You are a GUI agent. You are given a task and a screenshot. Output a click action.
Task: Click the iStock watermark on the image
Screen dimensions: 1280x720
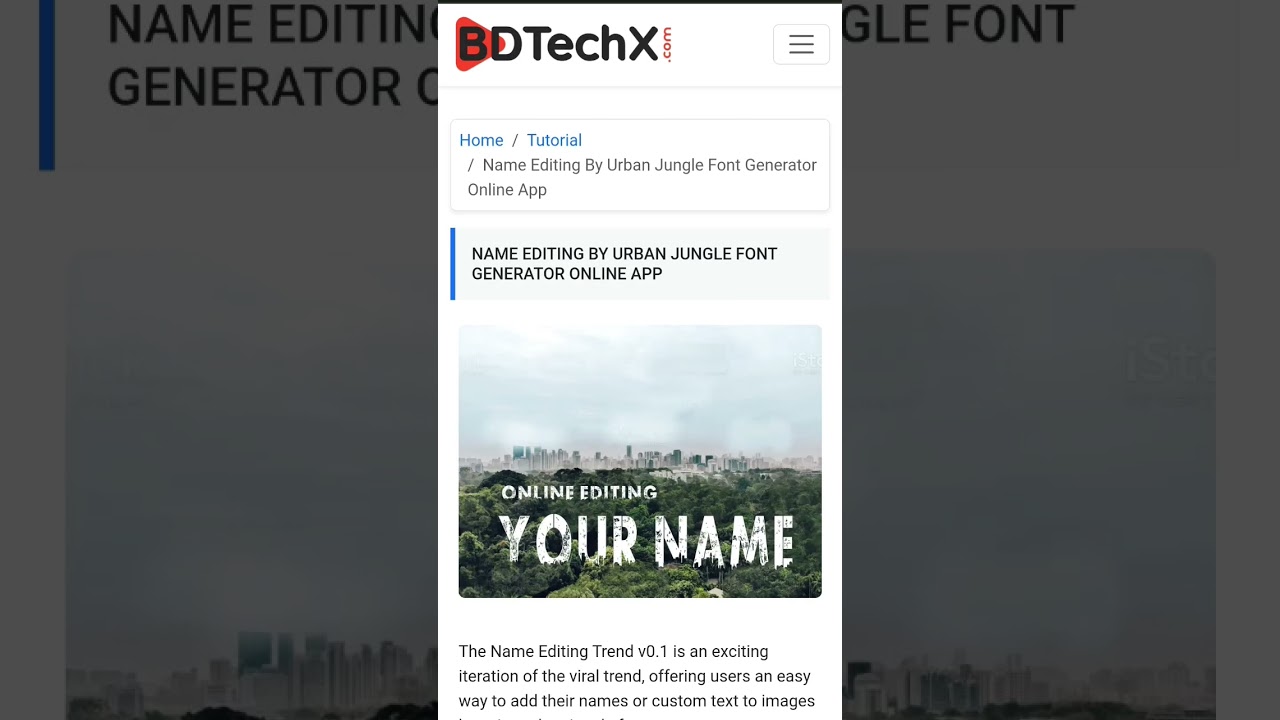(x=808, y=360)
